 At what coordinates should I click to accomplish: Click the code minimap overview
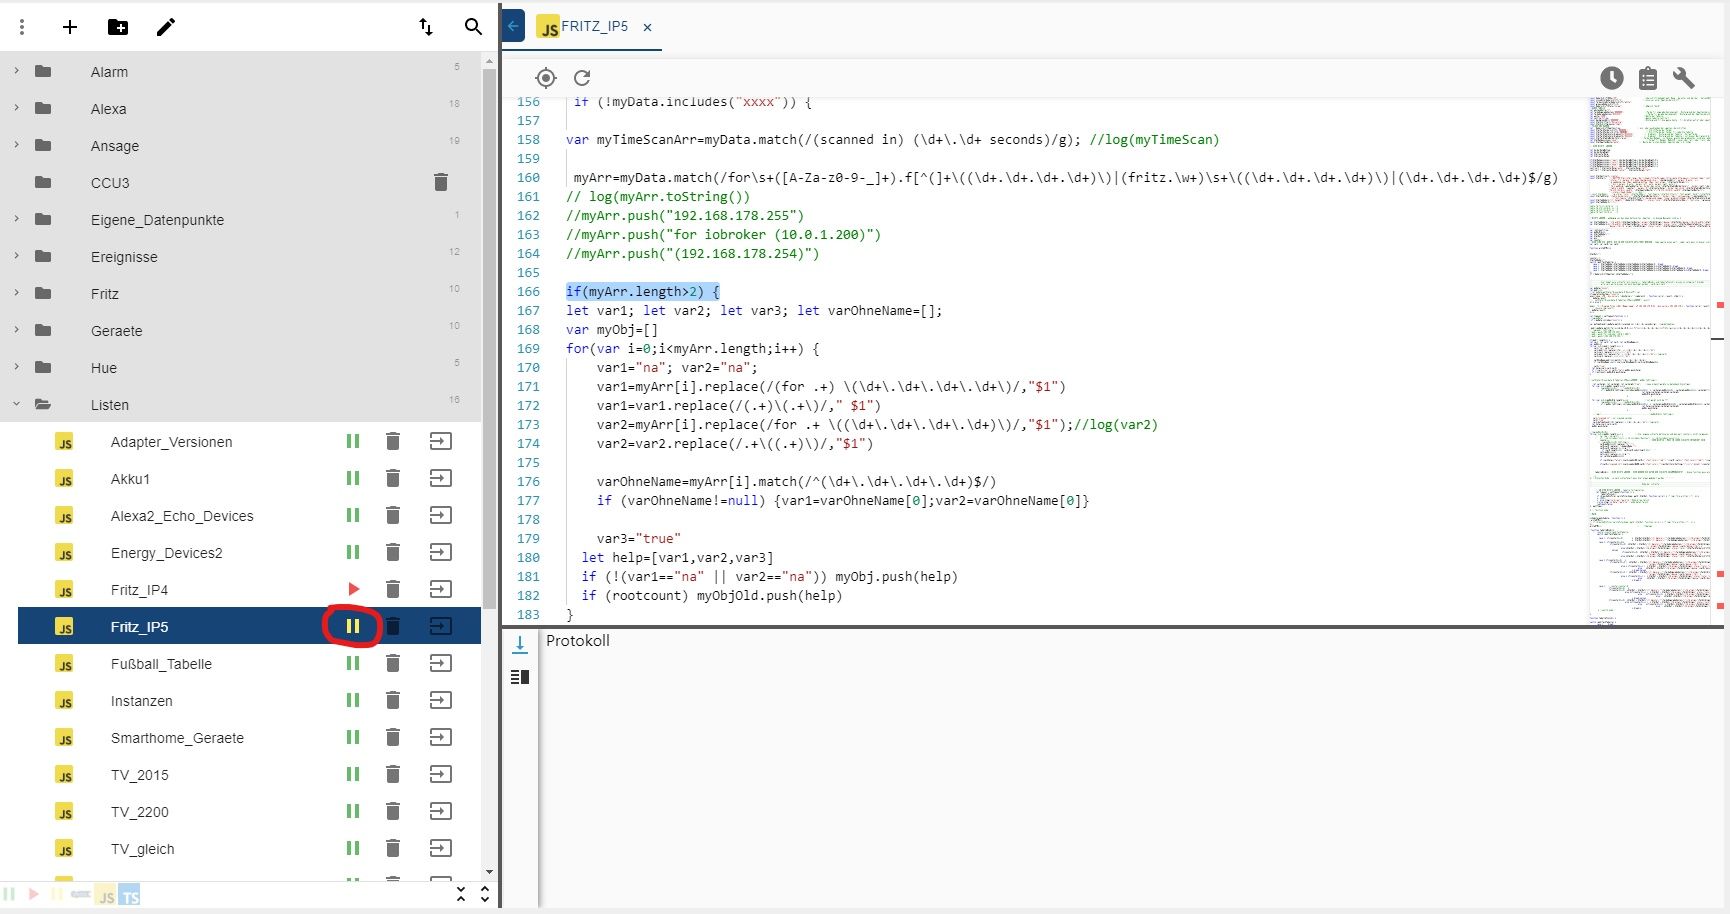[1650, 360]
